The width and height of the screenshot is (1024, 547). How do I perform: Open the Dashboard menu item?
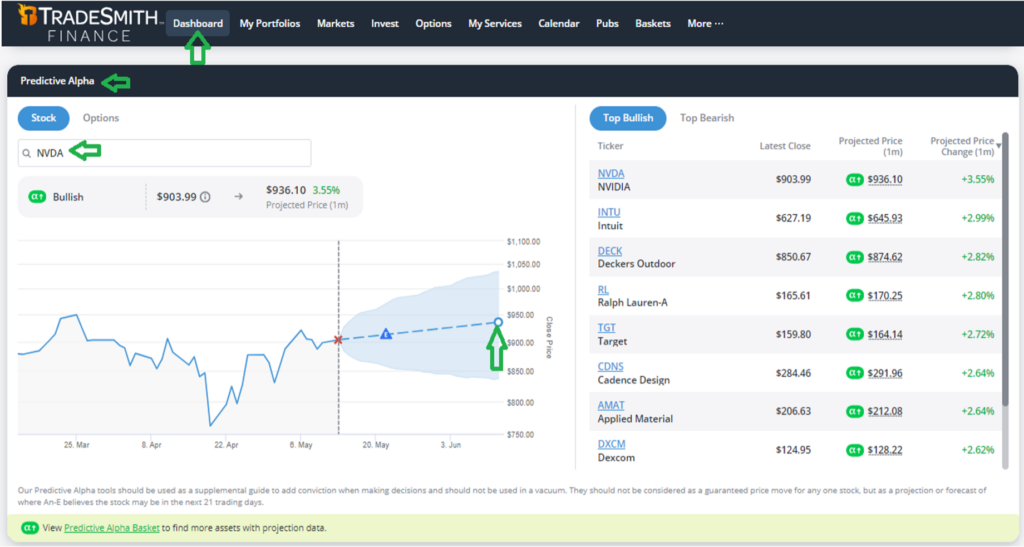pos(198,23)
